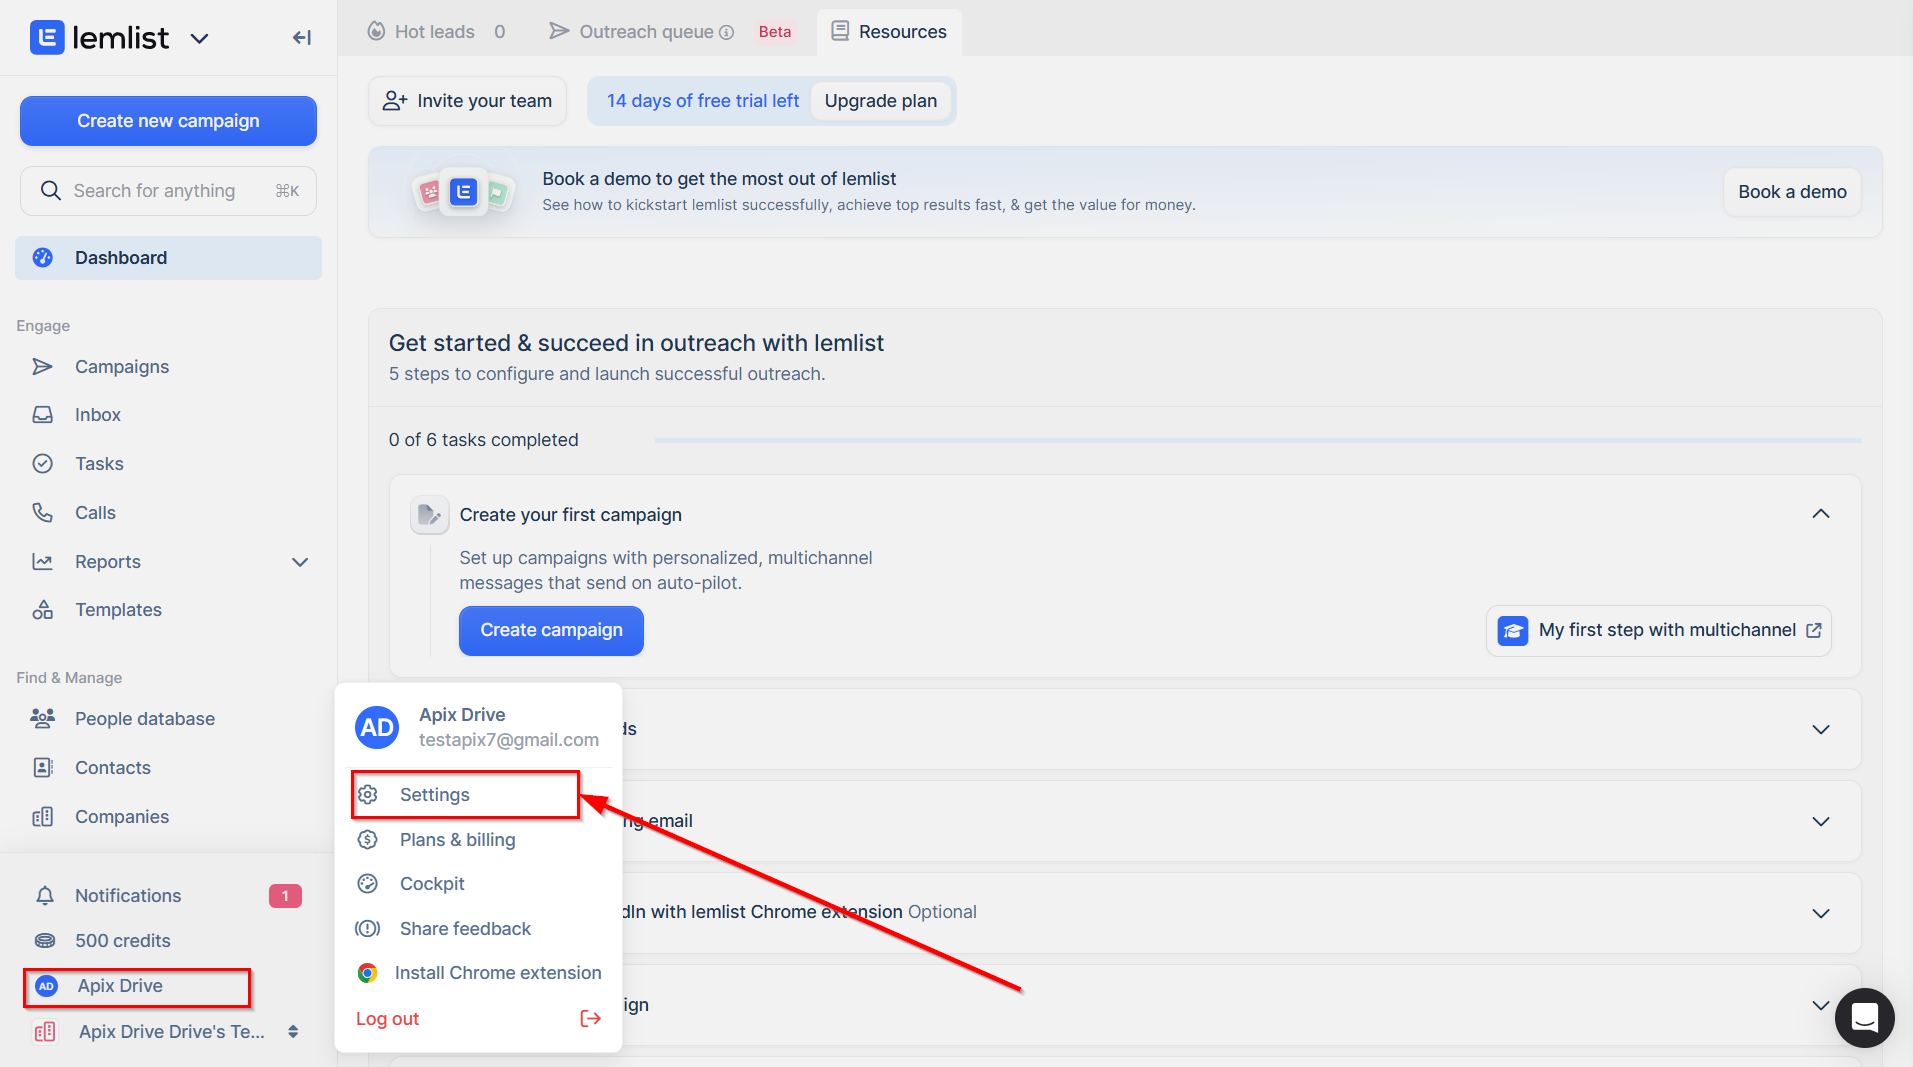Viewport: 1913px width, 1067px height.
Task: Click the Chrome logo icon
Action: tap(368, 973)
